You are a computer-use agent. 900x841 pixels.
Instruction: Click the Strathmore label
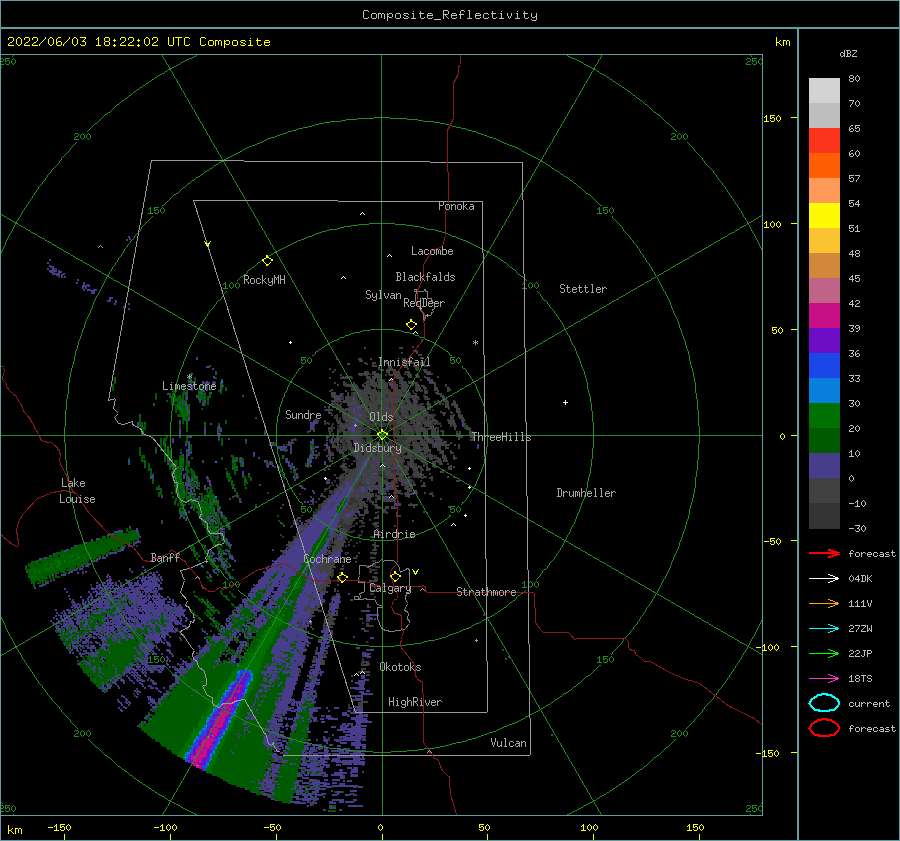click(x=486, y=592)
